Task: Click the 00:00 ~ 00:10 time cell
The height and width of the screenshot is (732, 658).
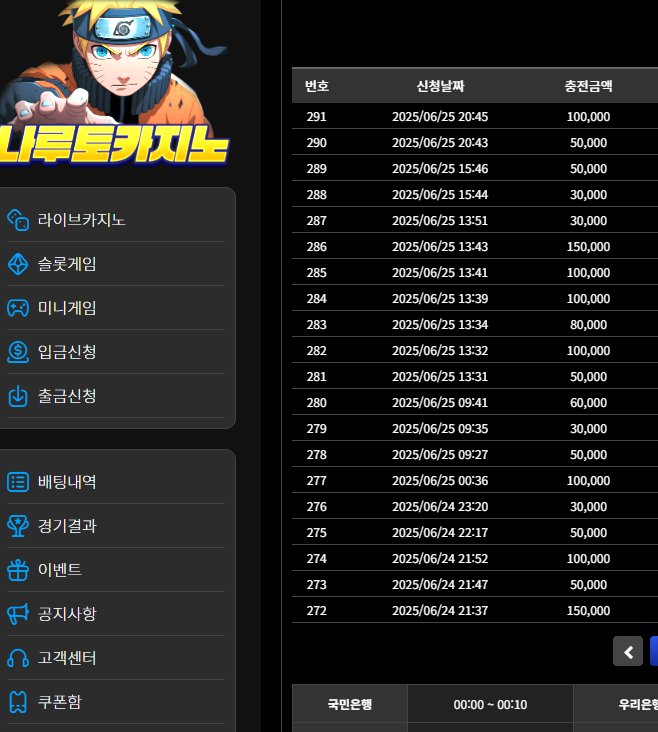Action: coord(490,704)
